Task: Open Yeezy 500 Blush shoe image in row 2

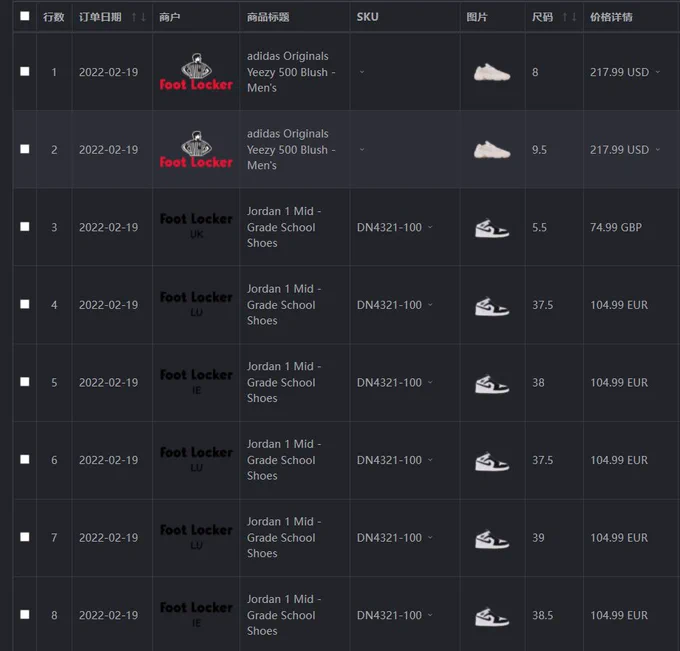Action: [492, 150]
